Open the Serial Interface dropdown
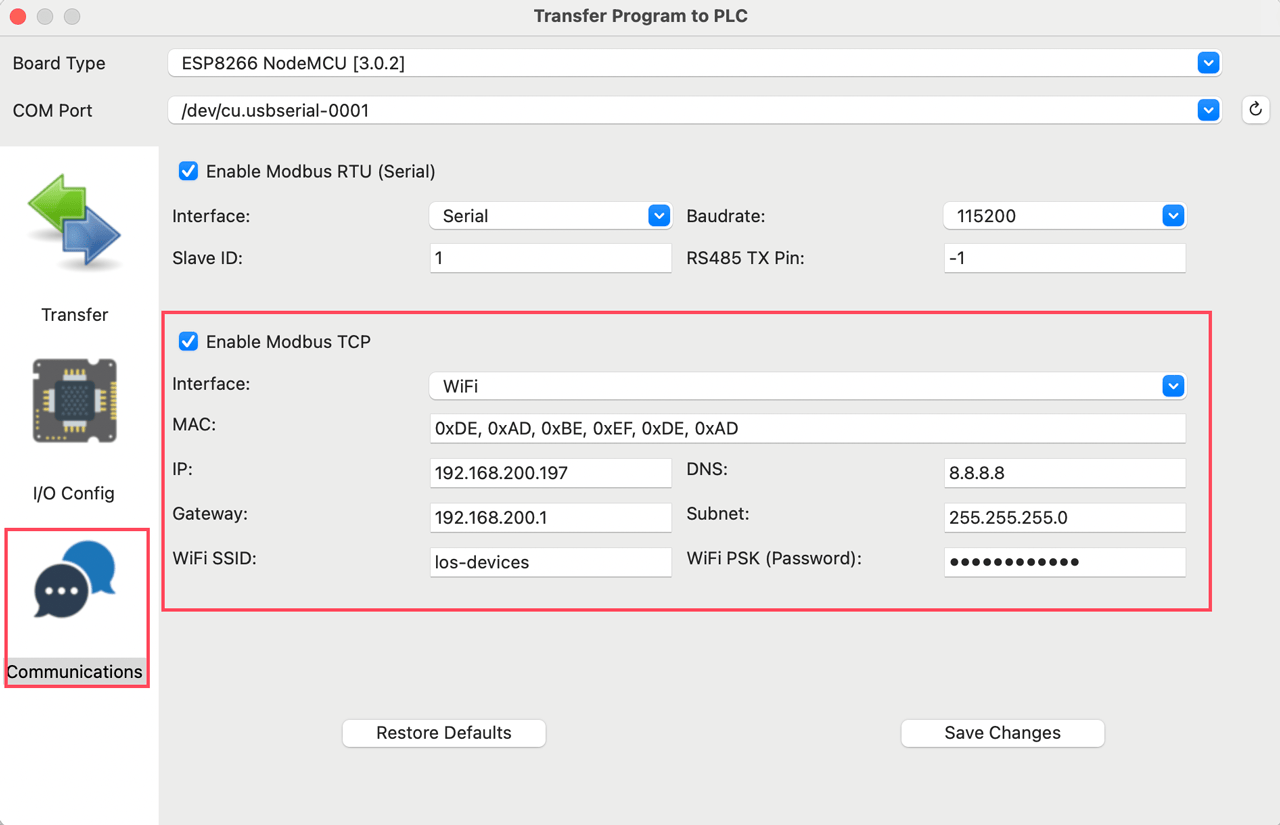This screenshot has height=825, width=1280. pyautogui.click(x=658, y=215)
